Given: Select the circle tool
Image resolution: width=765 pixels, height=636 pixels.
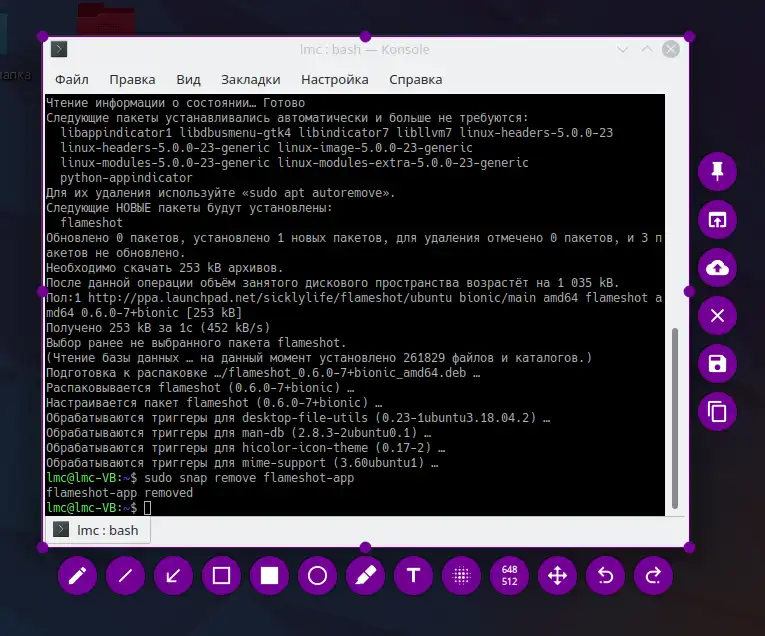Looking at the screenshot, I should click(x=317, y=576).
